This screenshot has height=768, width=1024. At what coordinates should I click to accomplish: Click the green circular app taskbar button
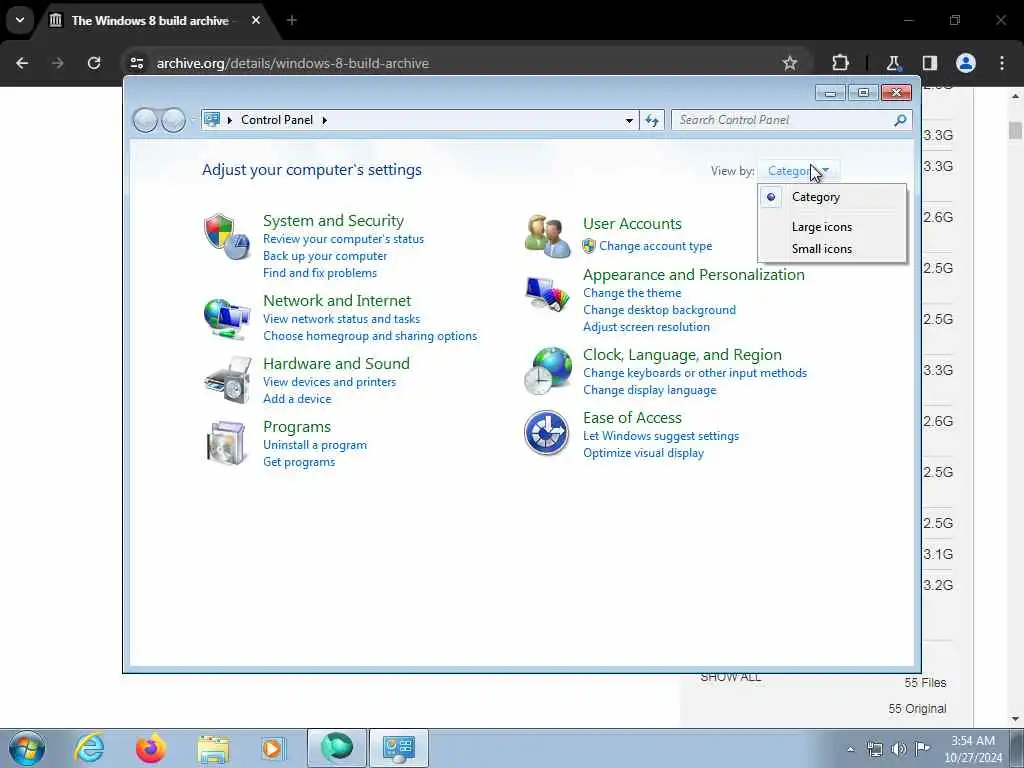tap(337, 748)
